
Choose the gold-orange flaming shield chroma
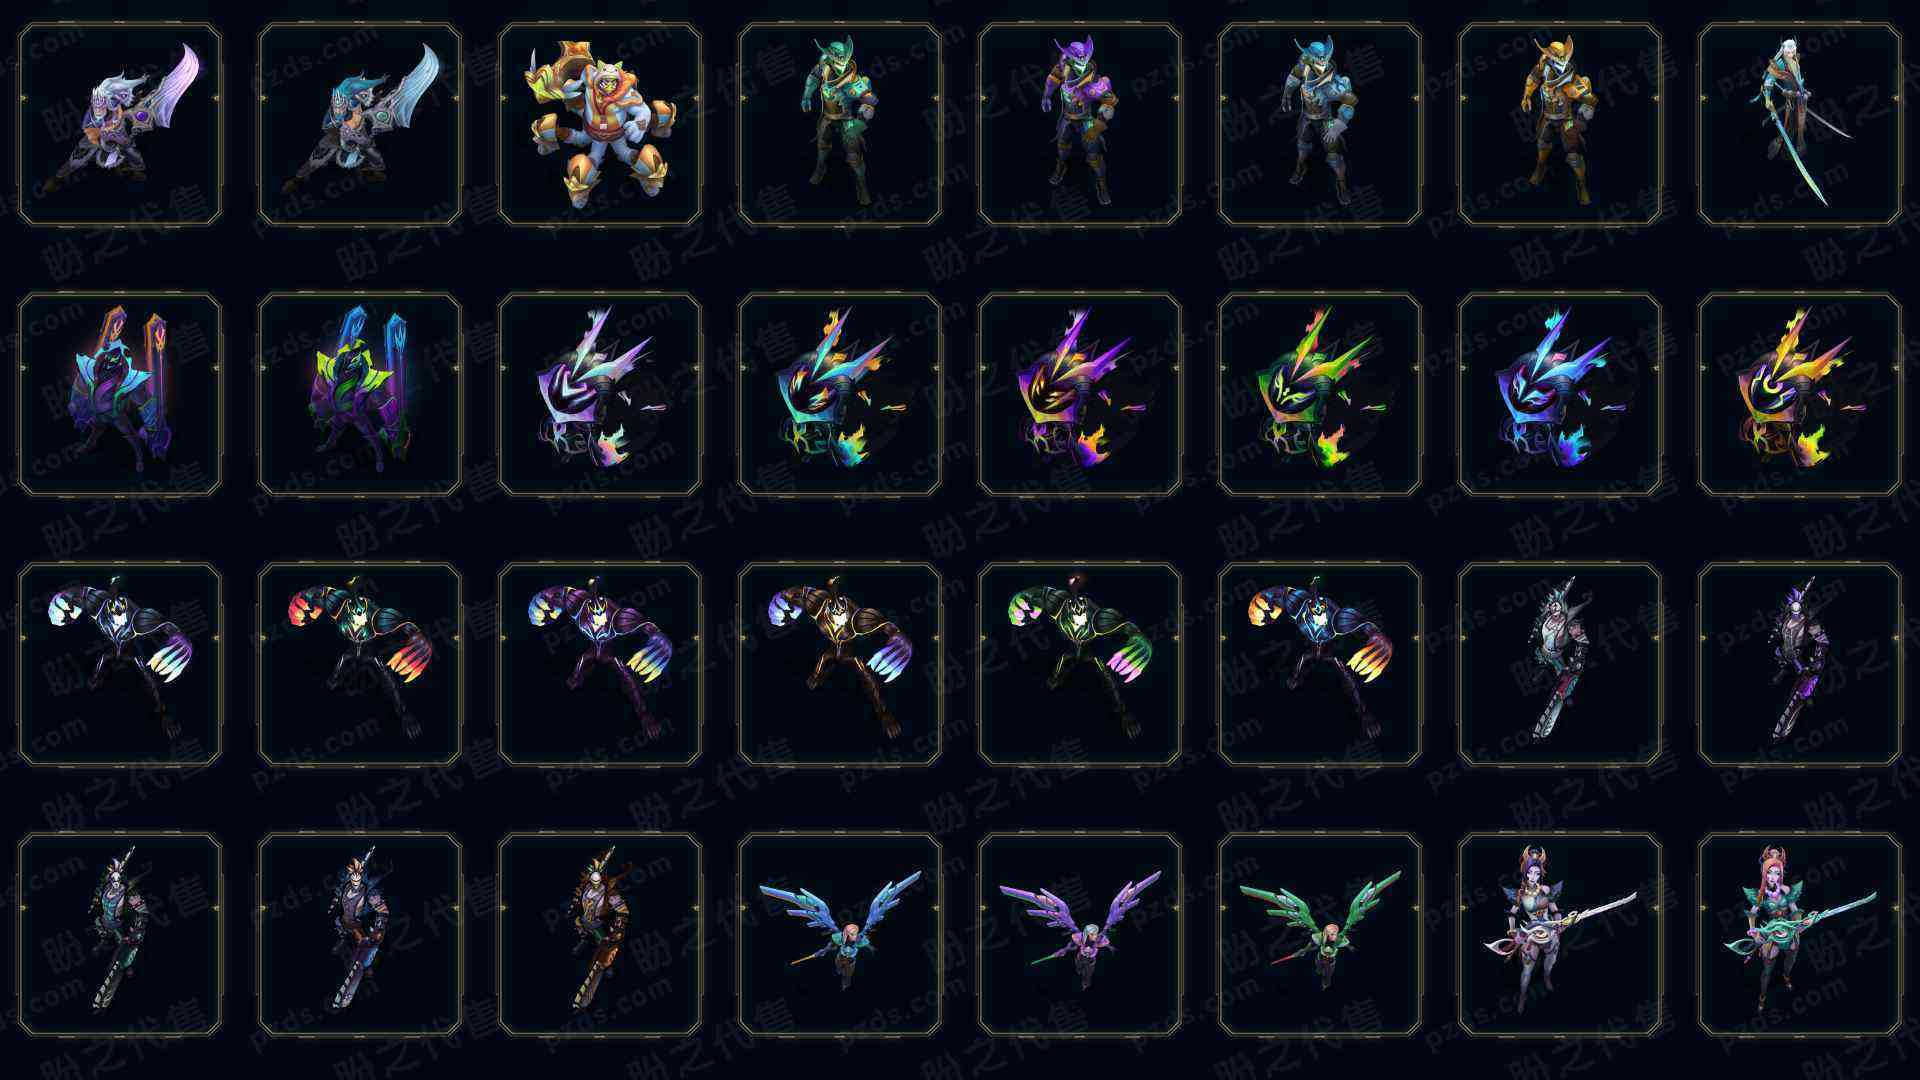pos(1800,394)
